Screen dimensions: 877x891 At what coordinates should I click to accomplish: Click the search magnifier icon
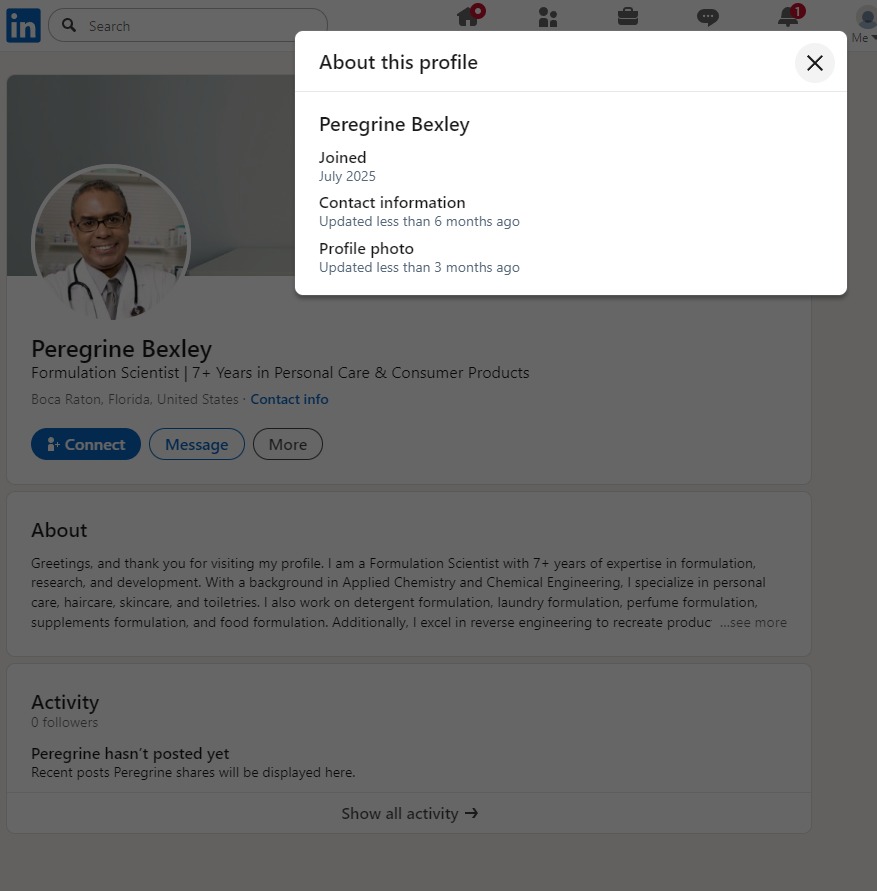tap(69, 26)
